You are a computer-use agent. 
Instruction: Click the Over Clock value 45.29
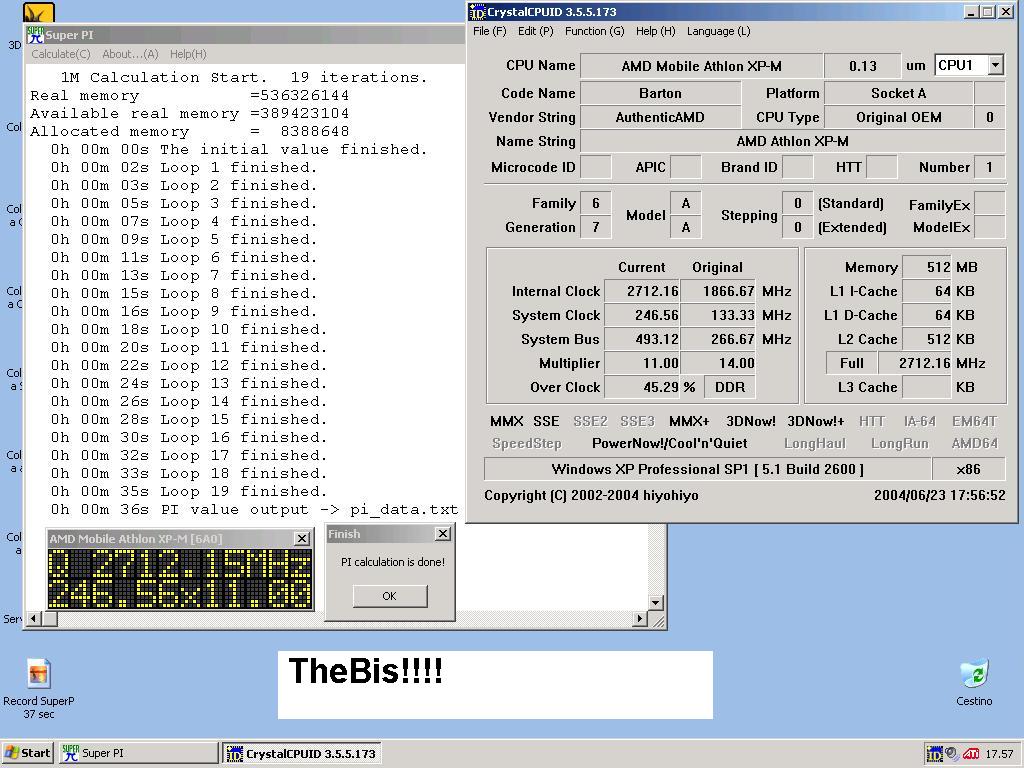tap(642, 387)
